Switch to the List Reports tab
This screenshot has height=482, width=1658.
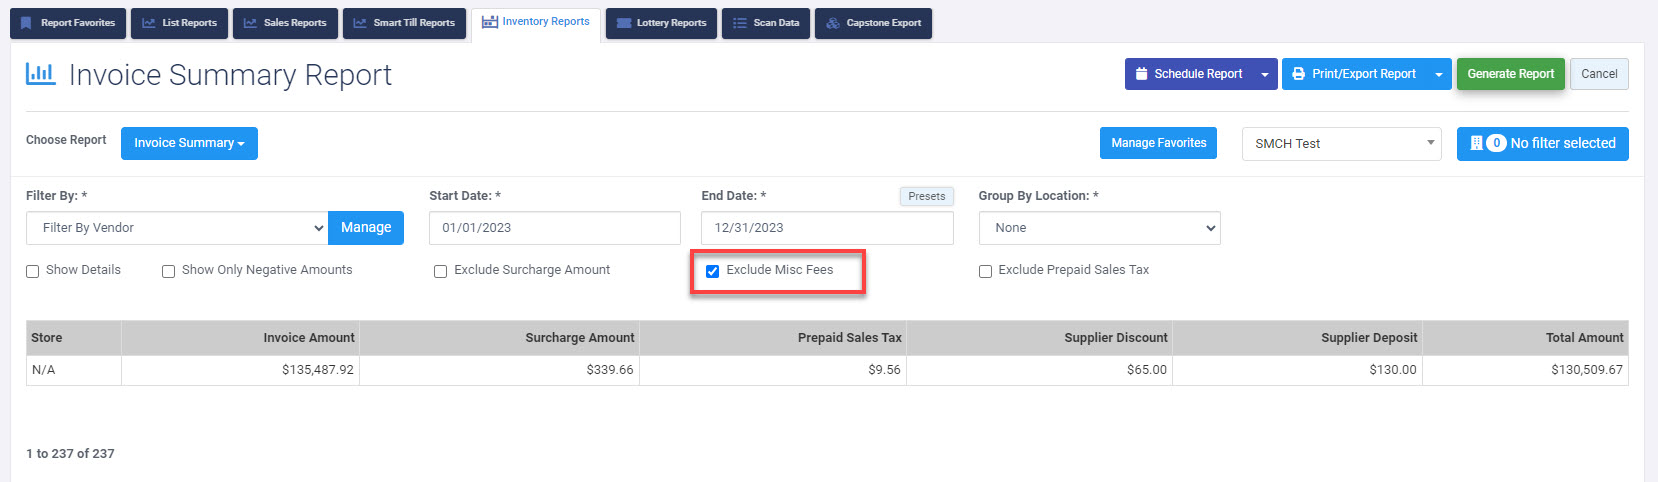coord(180,23)
